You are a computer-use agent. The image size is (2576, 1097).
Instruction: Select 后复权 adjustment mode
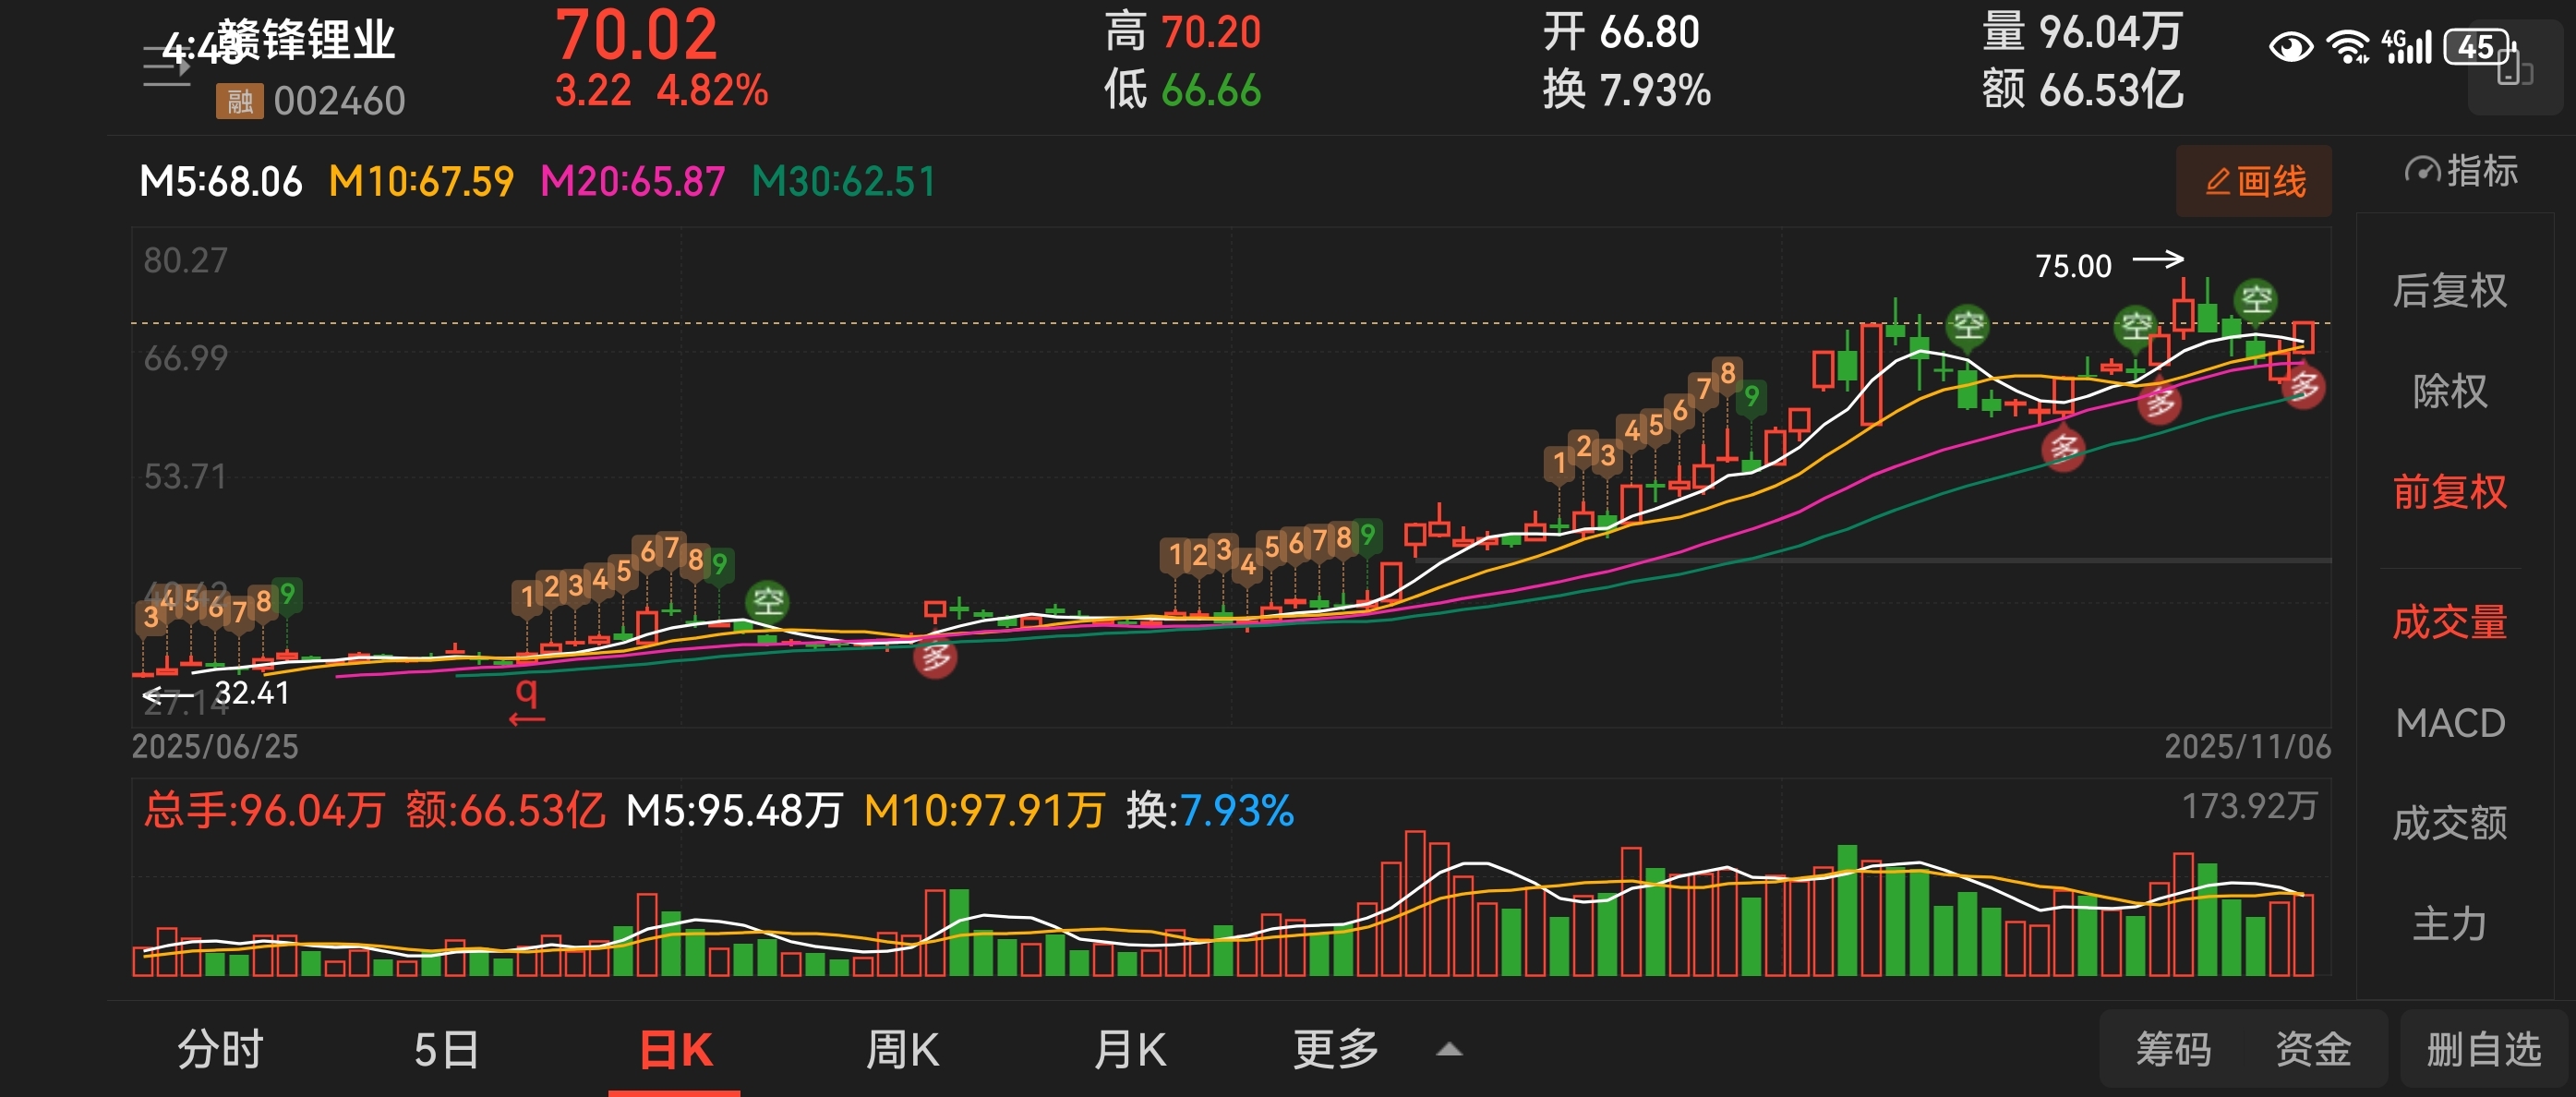tap(2449, 291)
